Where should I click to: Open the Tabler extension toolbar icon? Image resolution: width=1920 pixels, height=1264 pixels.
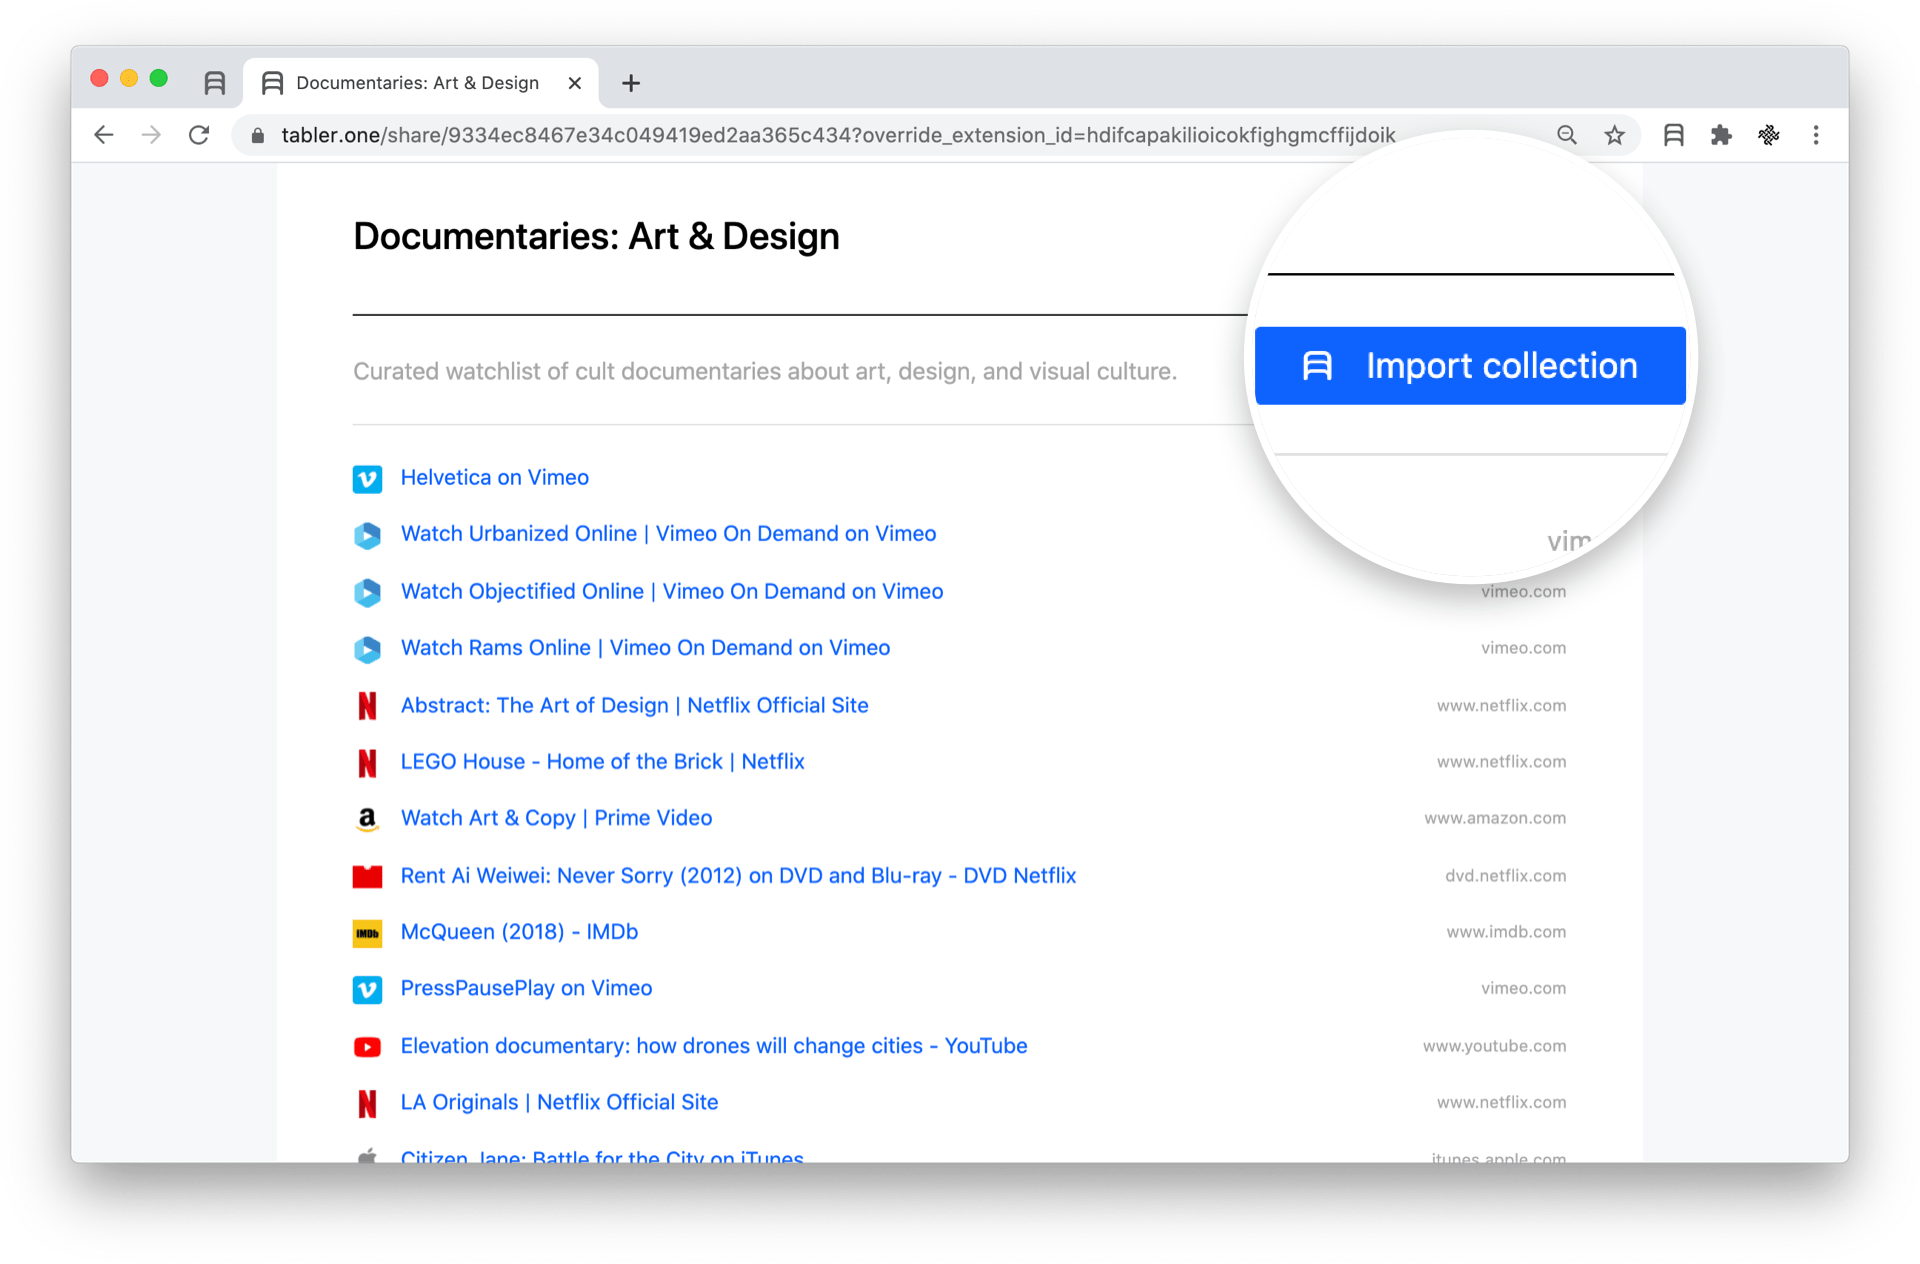point(1673,135)
